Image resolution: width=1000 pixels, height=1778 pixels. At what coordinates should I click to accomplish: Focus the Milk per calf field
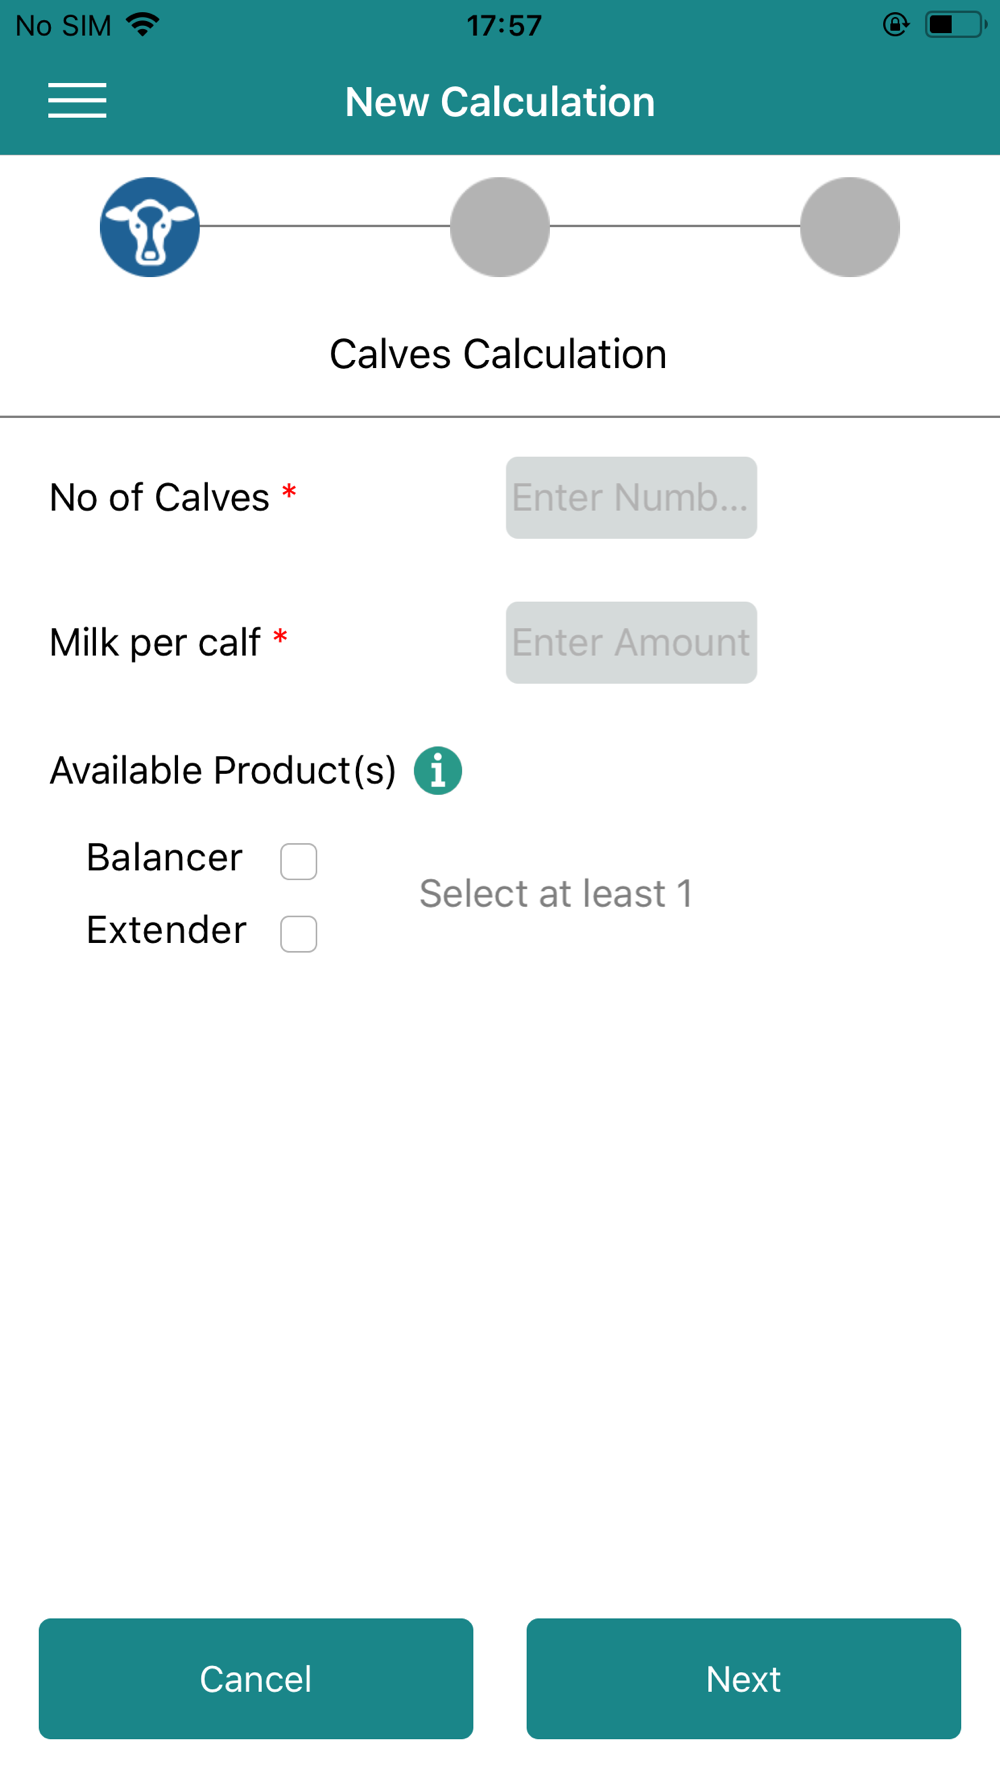pyautogui.click(x=631, y=643)
